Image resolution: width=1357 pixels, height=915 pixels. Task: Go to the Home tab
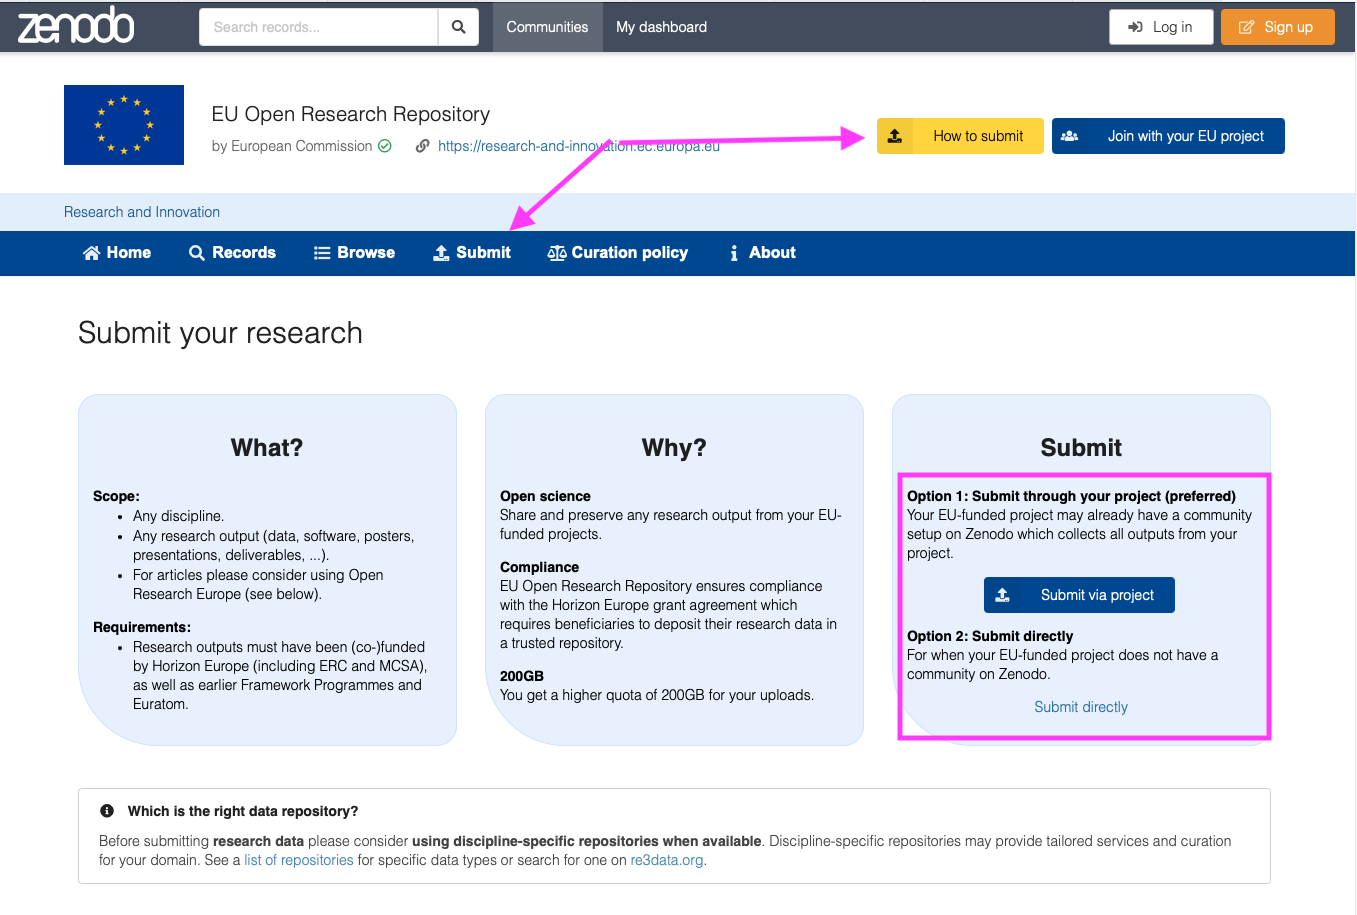tap(117, 253)
